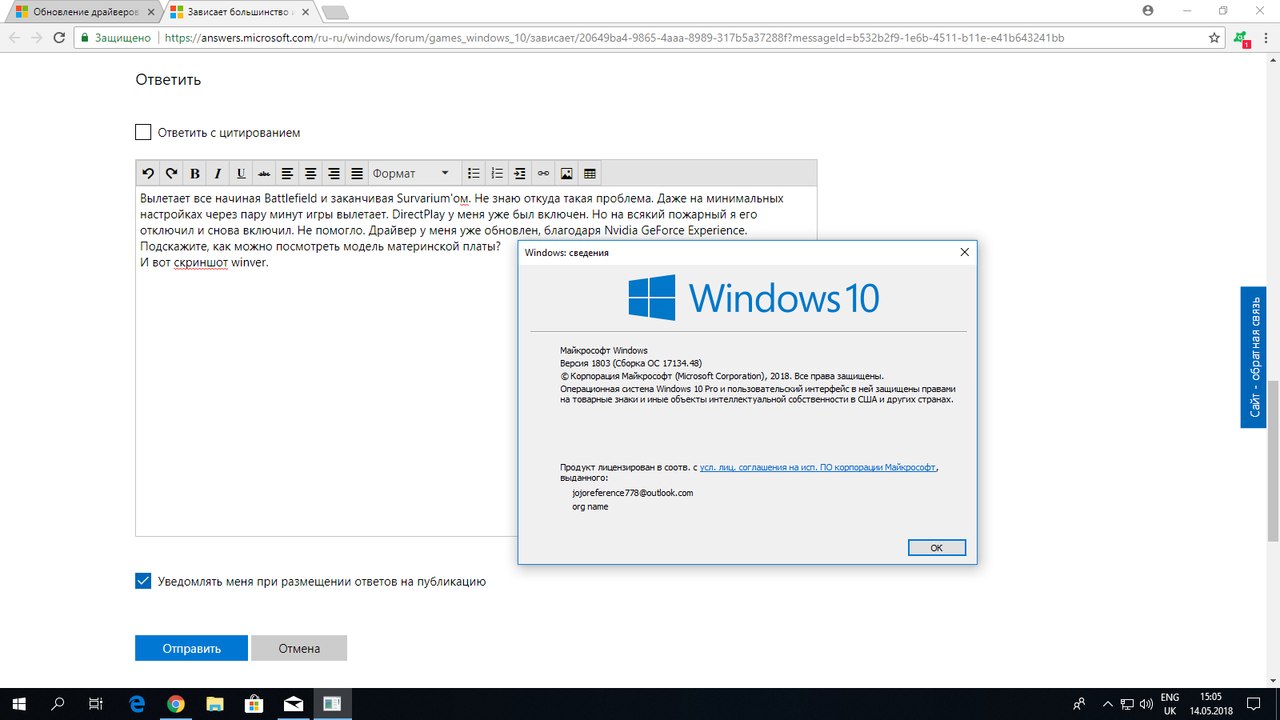Increase text indent

coord(520,173)
